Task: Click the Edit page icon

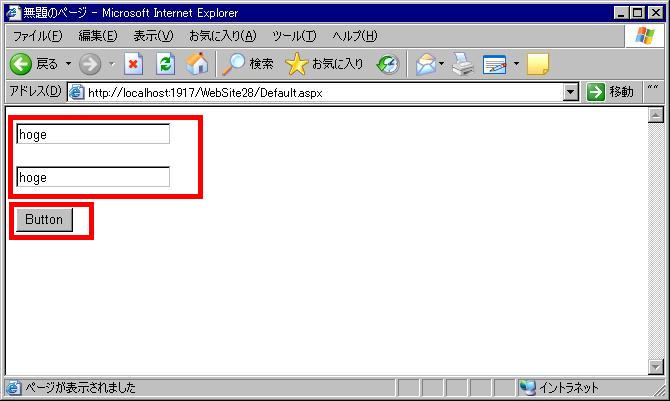Action: pyautogui.click(x=494, y=64)
